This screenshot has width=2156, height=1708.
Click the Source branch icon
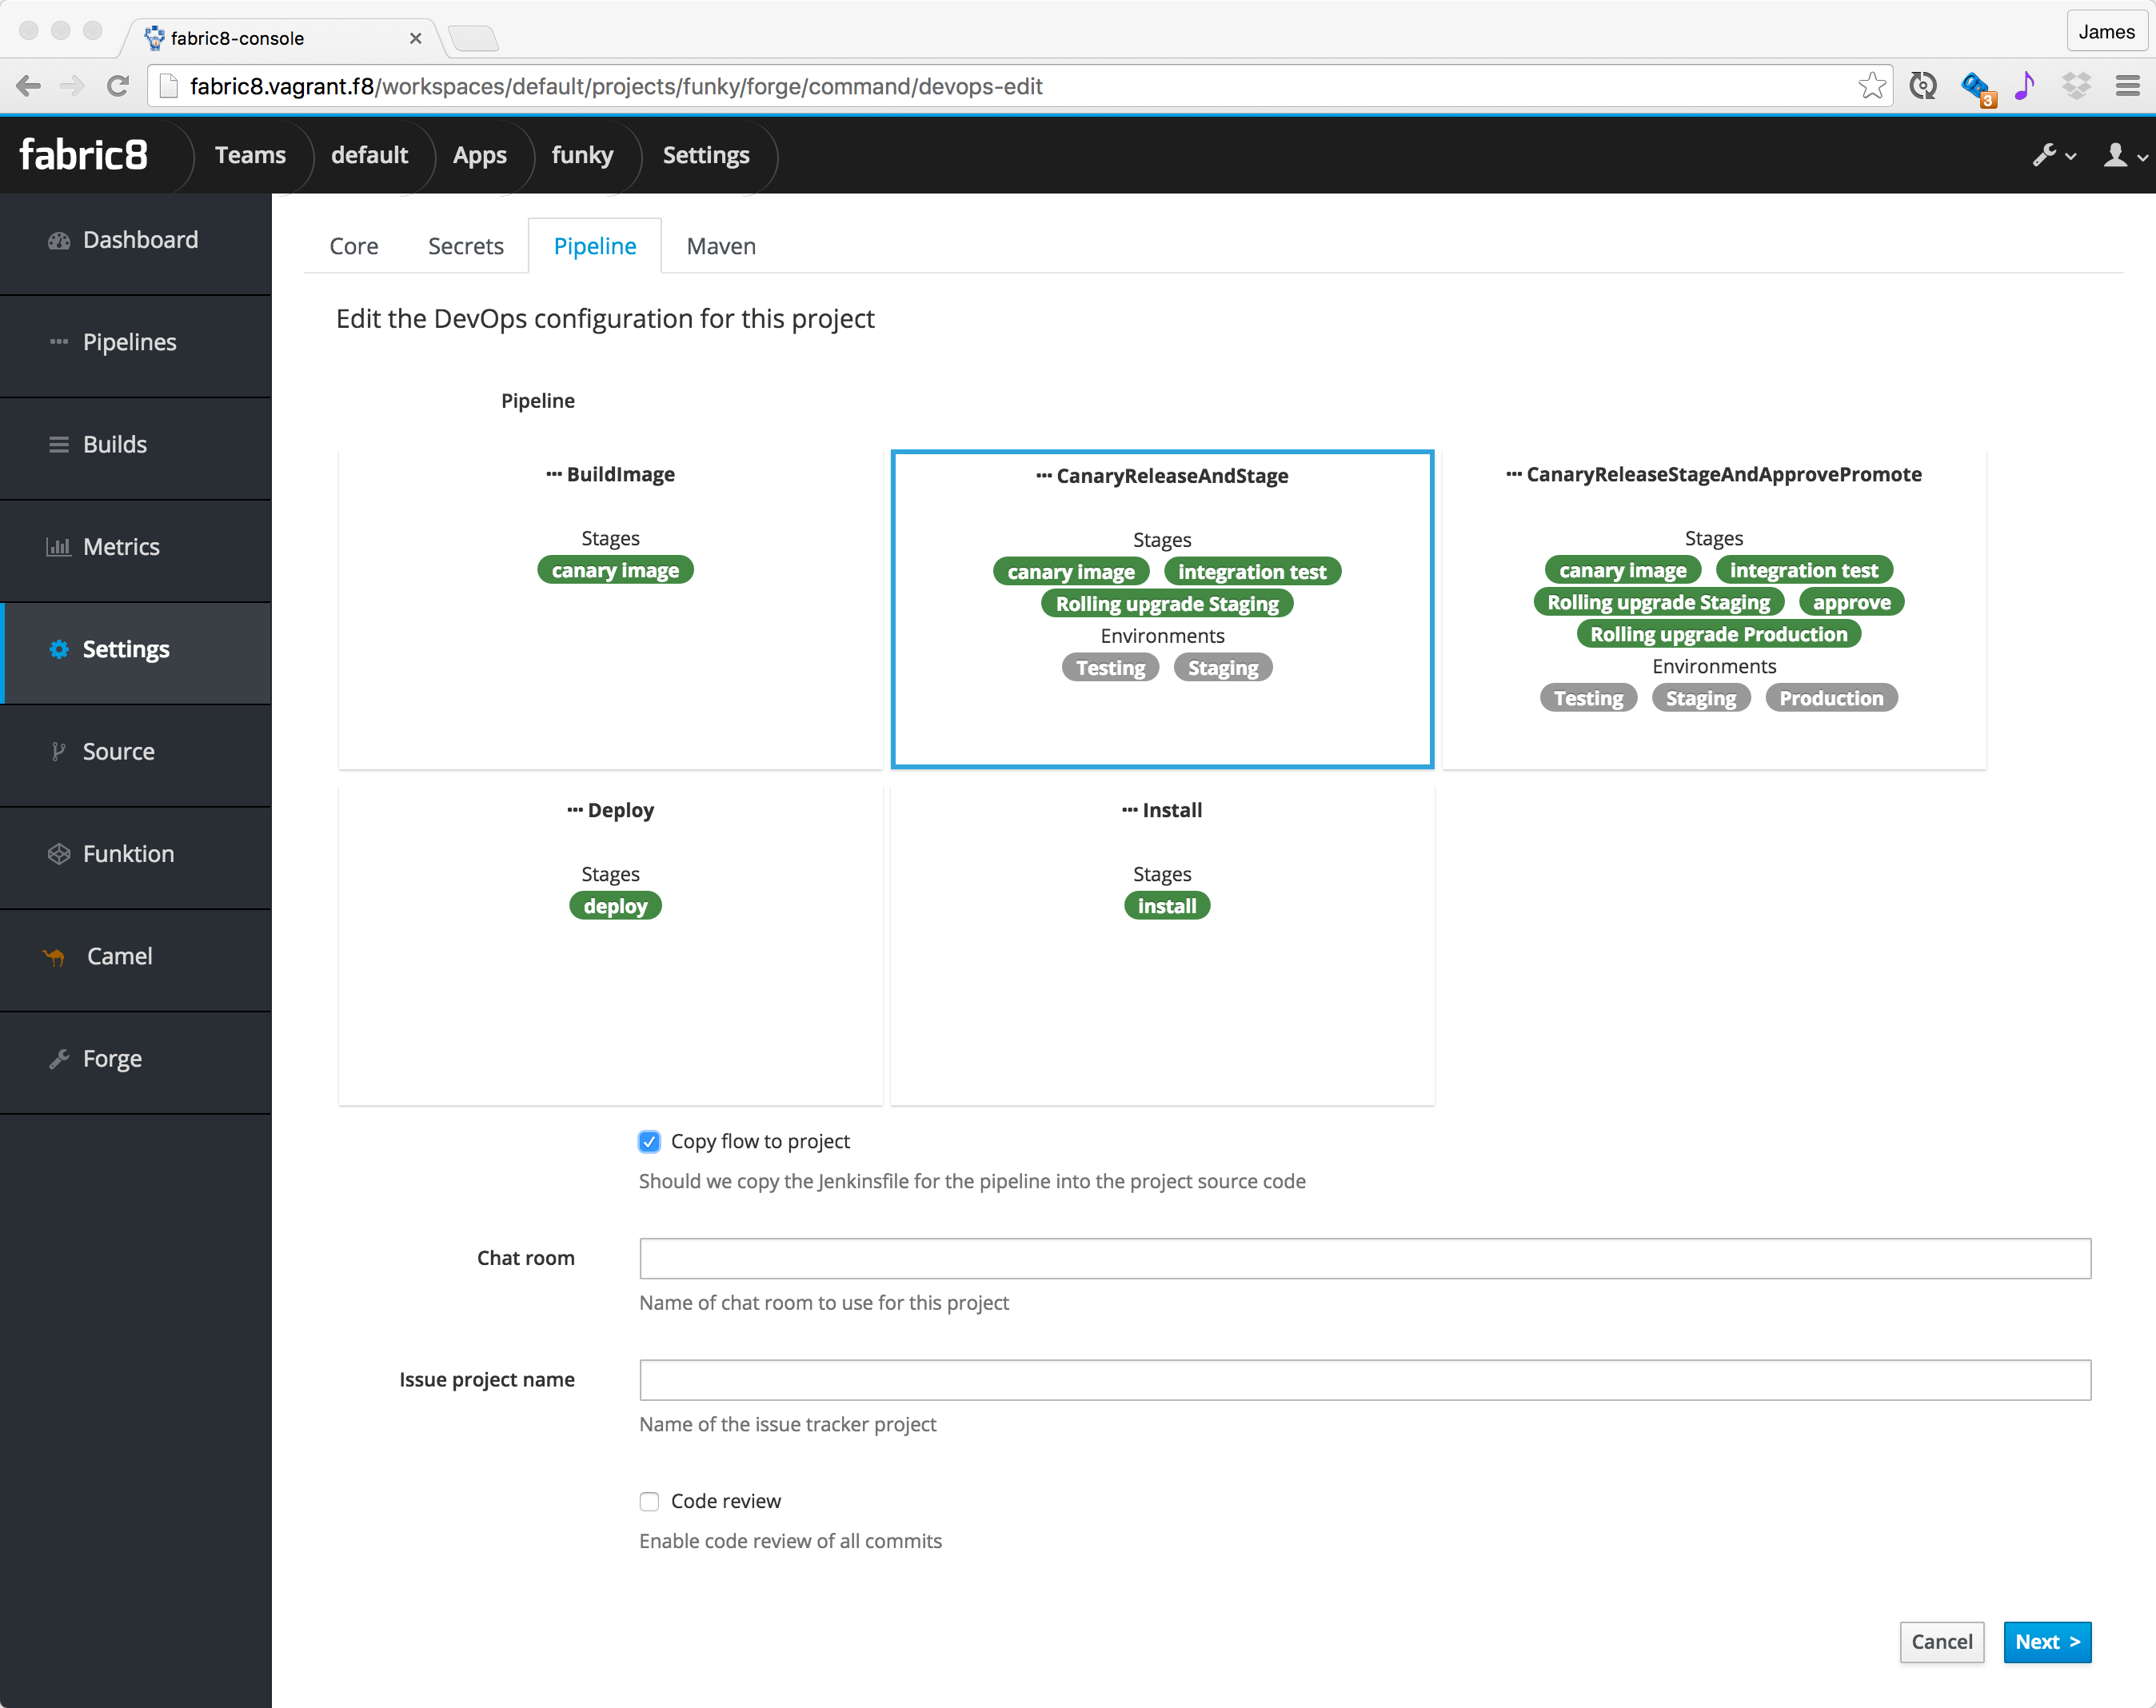click(x=59, y=752)
